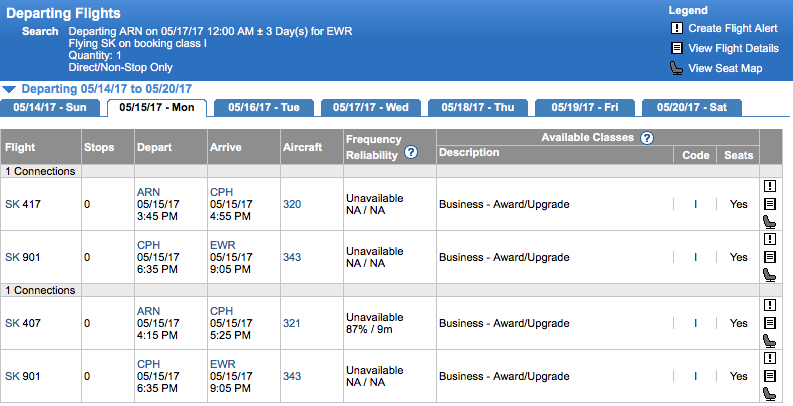Select the 05/16/17 - Tue tab
Image resolution: width=793 pixels, height=406 pixels.
(263, 108)
